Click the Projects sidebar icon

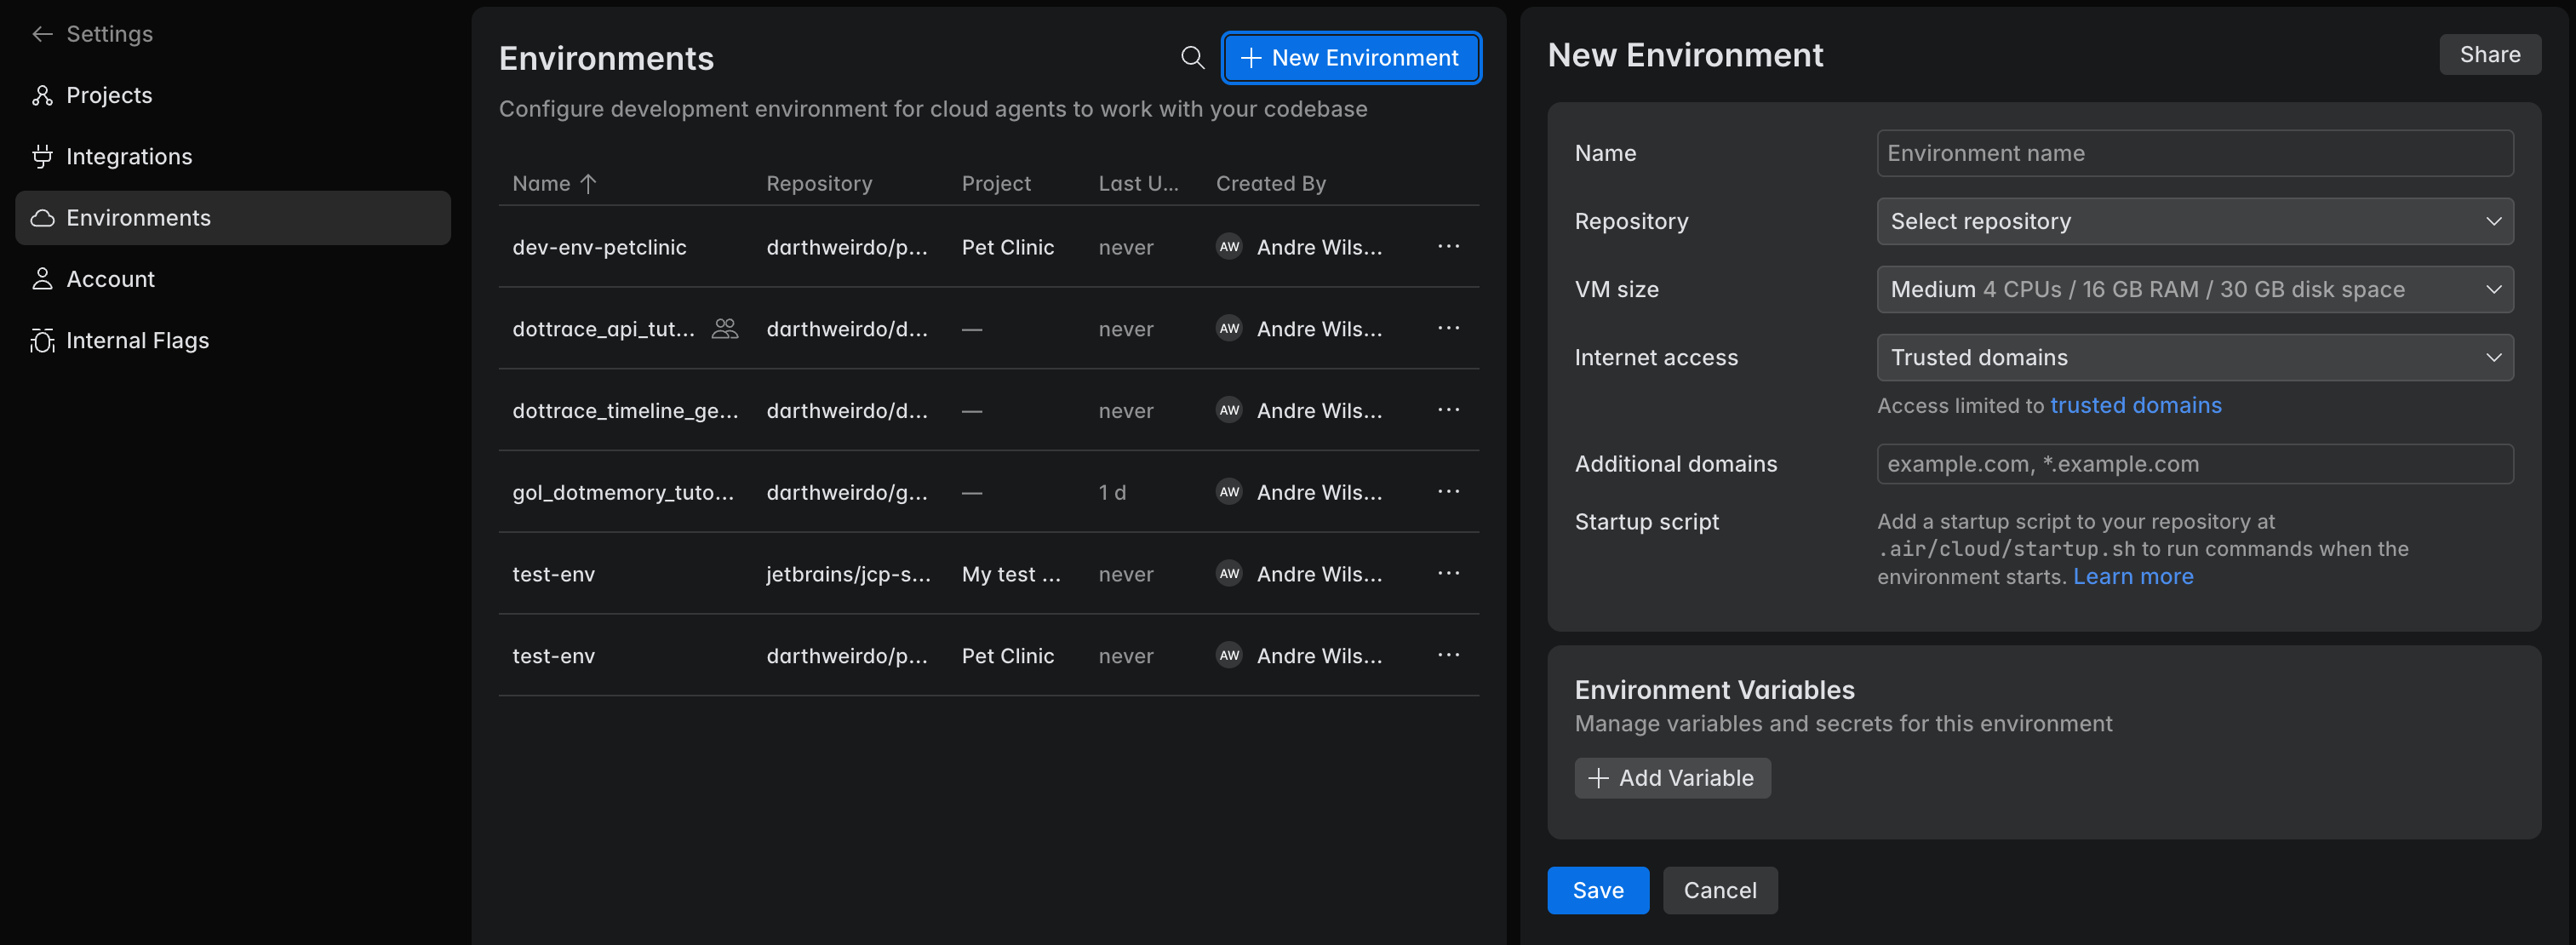pos(42,95)
